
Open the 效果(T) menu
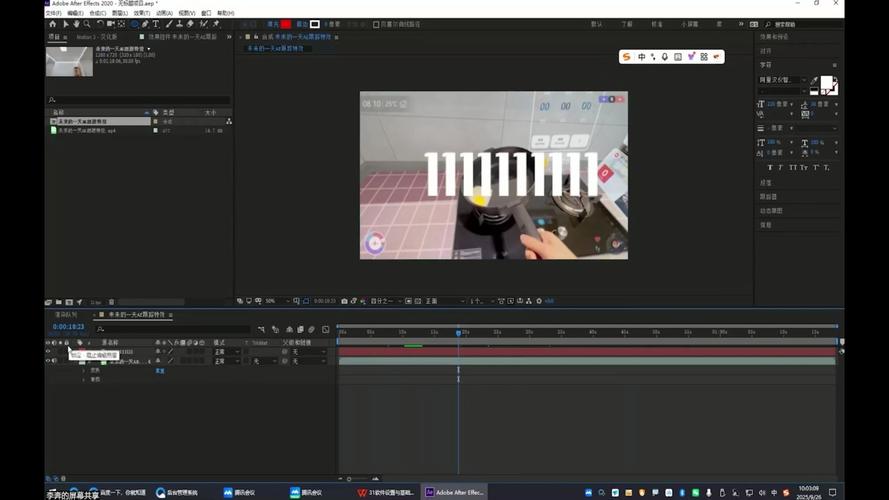pyautogui.click(x=142, y=13)
